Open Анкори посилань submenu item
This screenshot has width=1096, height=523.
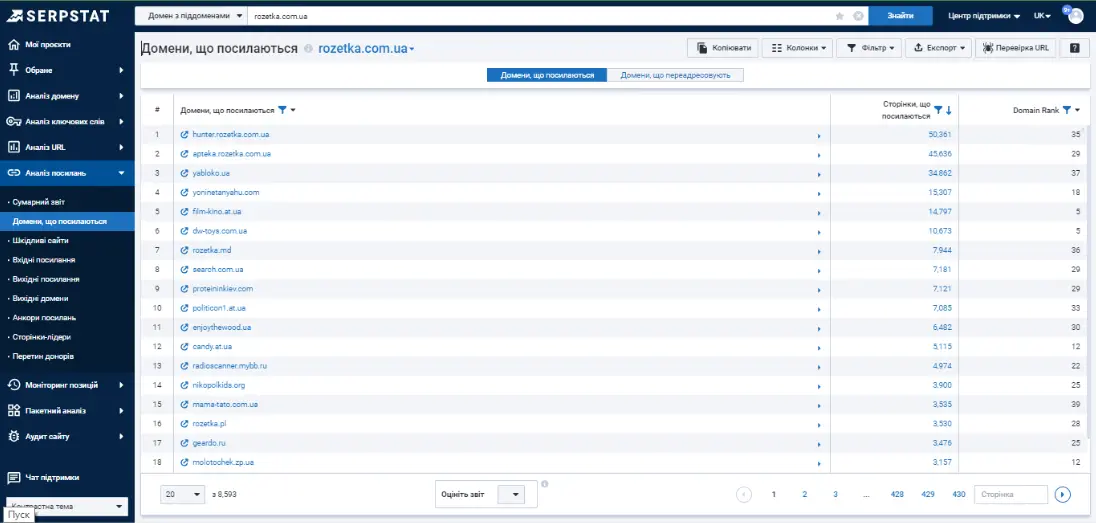click(43, 317)
